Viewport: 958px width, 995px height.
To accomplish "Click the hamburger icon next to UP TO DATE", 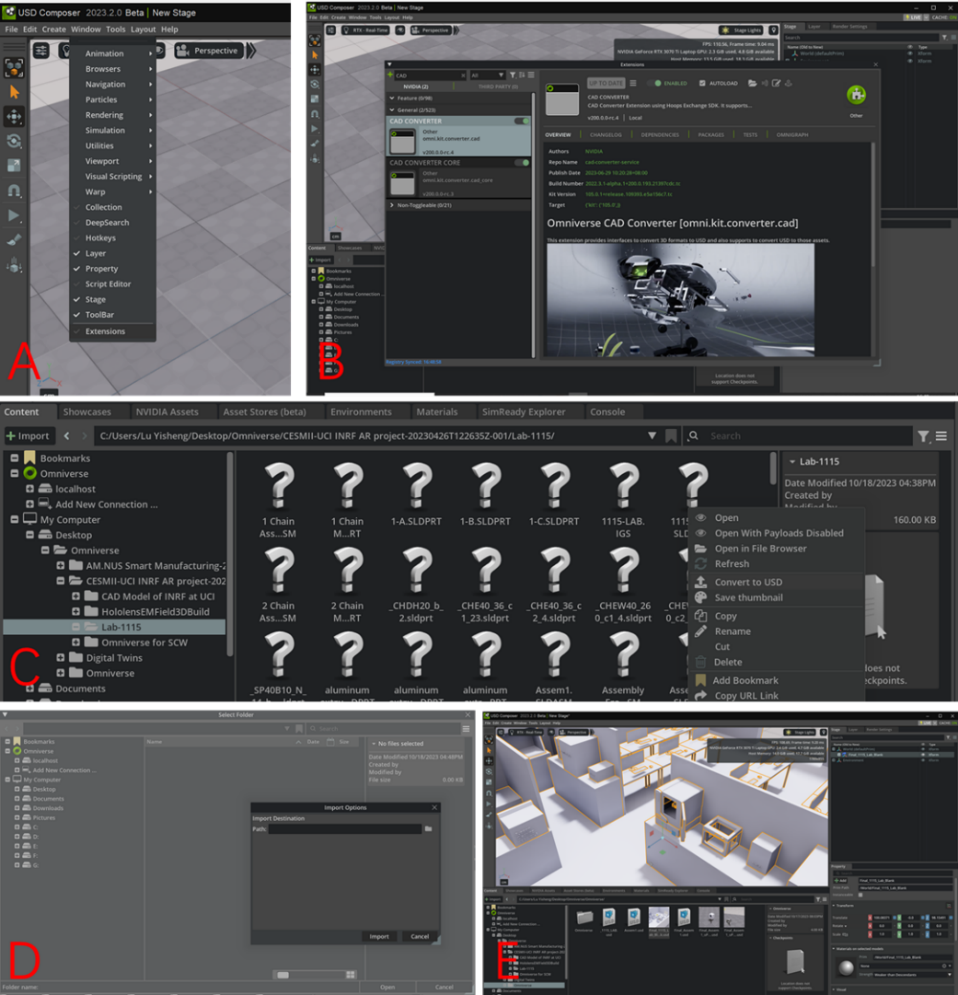I will (633, 83).
